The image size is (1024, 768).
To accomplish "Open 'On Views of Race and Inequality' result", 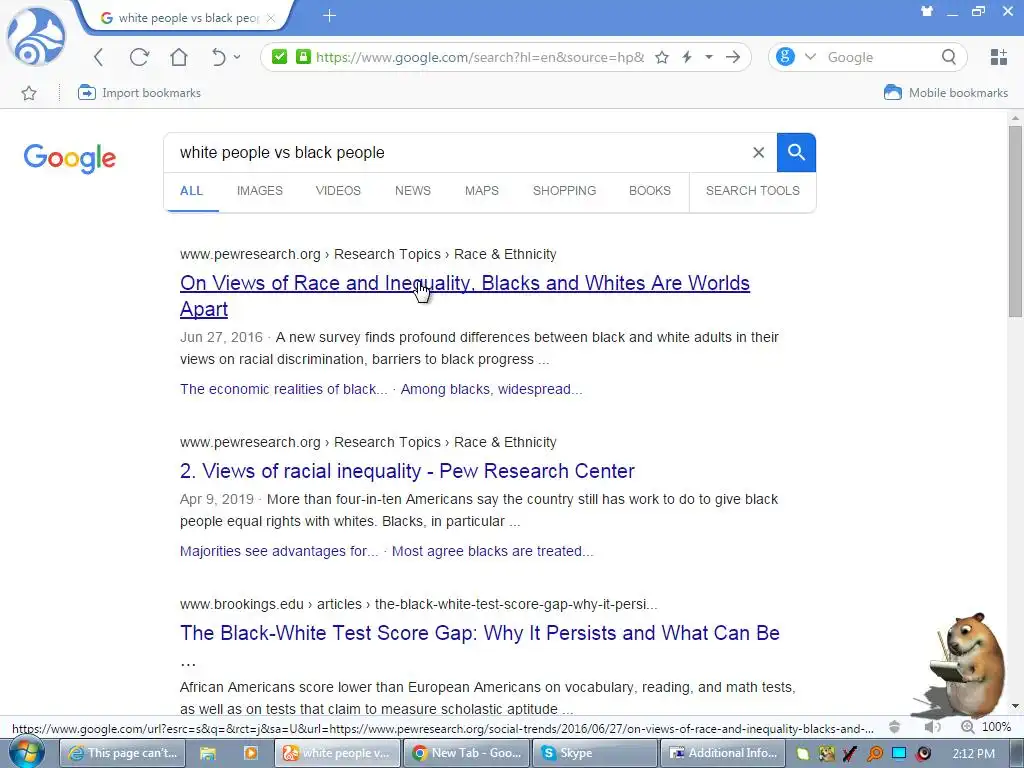I will tap(465, 296).
